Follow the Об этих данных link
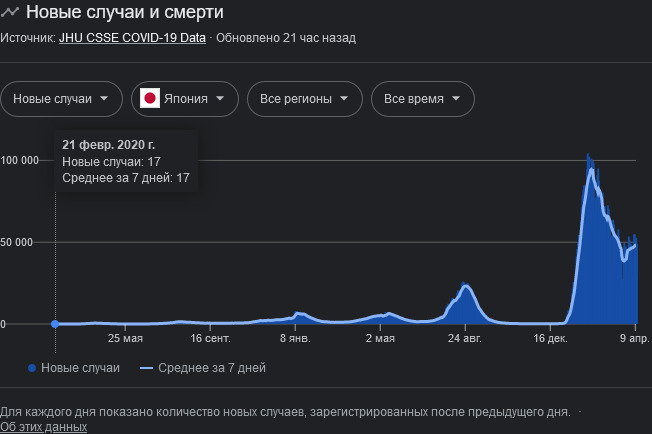652x434 pixels. pyautogui.click(x=44, y=427)
